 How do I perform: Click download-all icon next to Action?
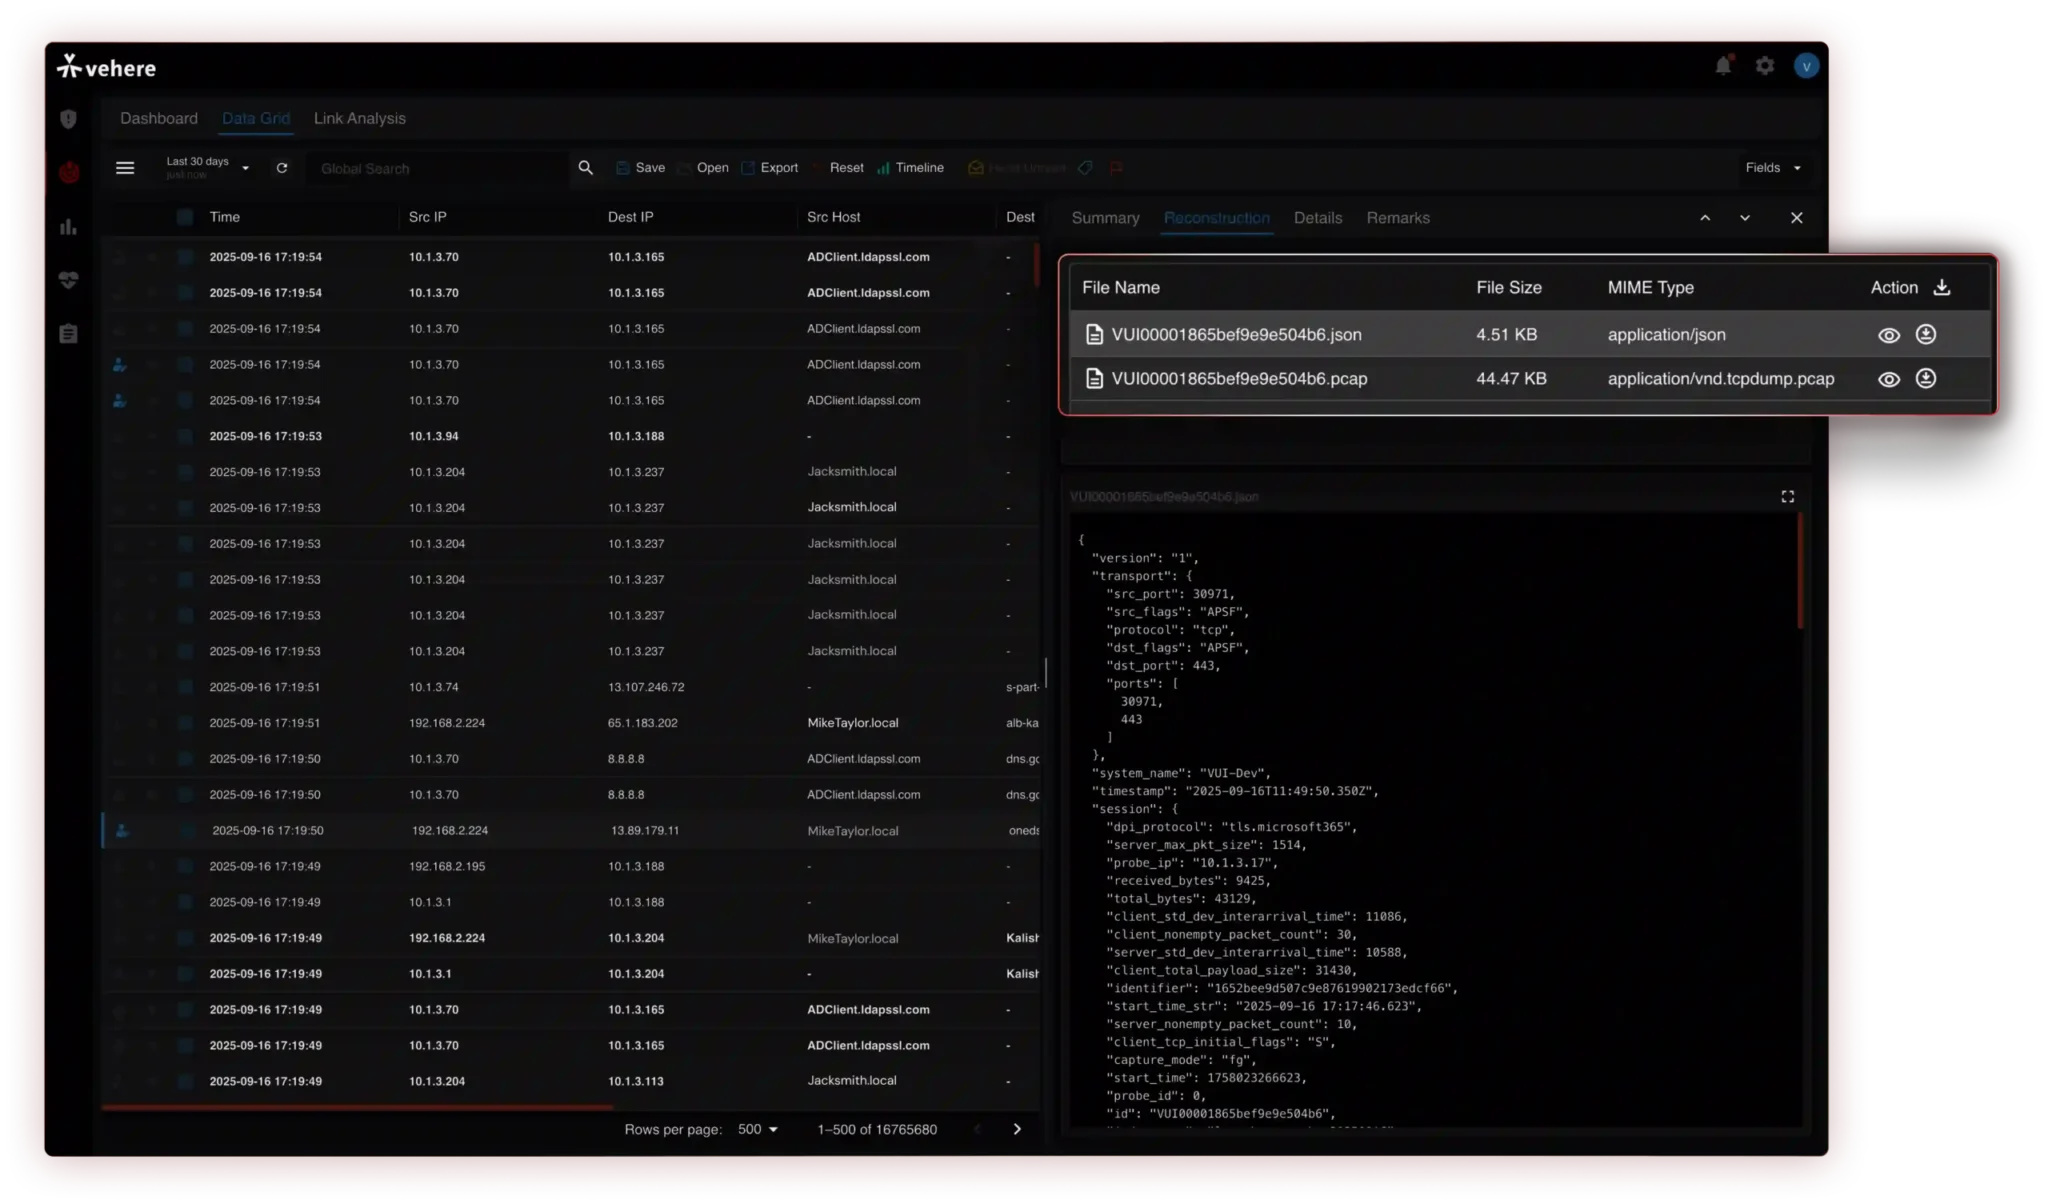pyautogui.click(x=1941, y=288)
